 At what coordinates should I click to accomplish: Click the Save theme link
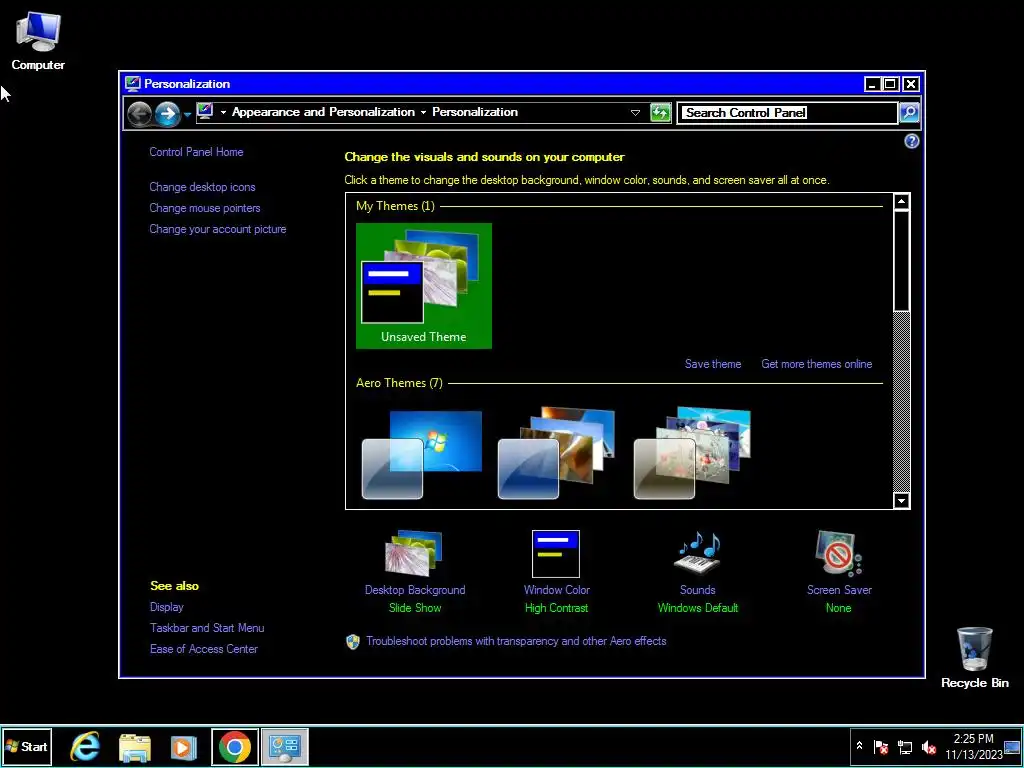(712, 364)
